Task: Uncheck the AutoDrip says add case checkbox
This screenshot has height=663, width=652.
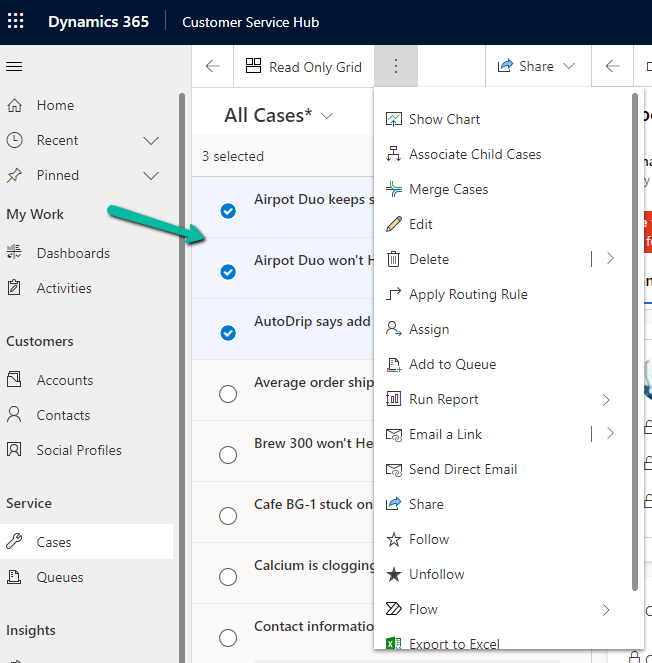Action: click(228, 332)
